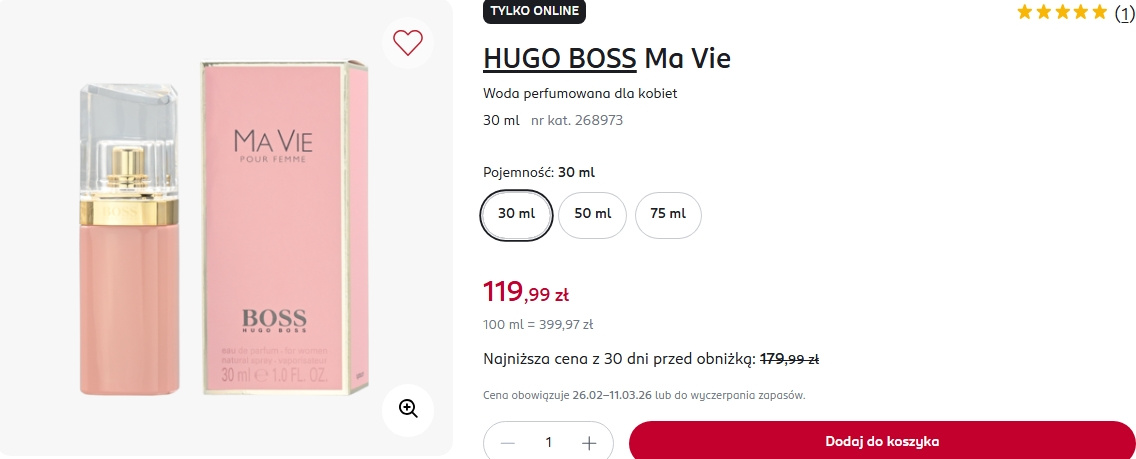This screenshot has height=459, width=1136.
Task: Click the TYLKO ONLINE badge
Action: click(x=534, y=11)
